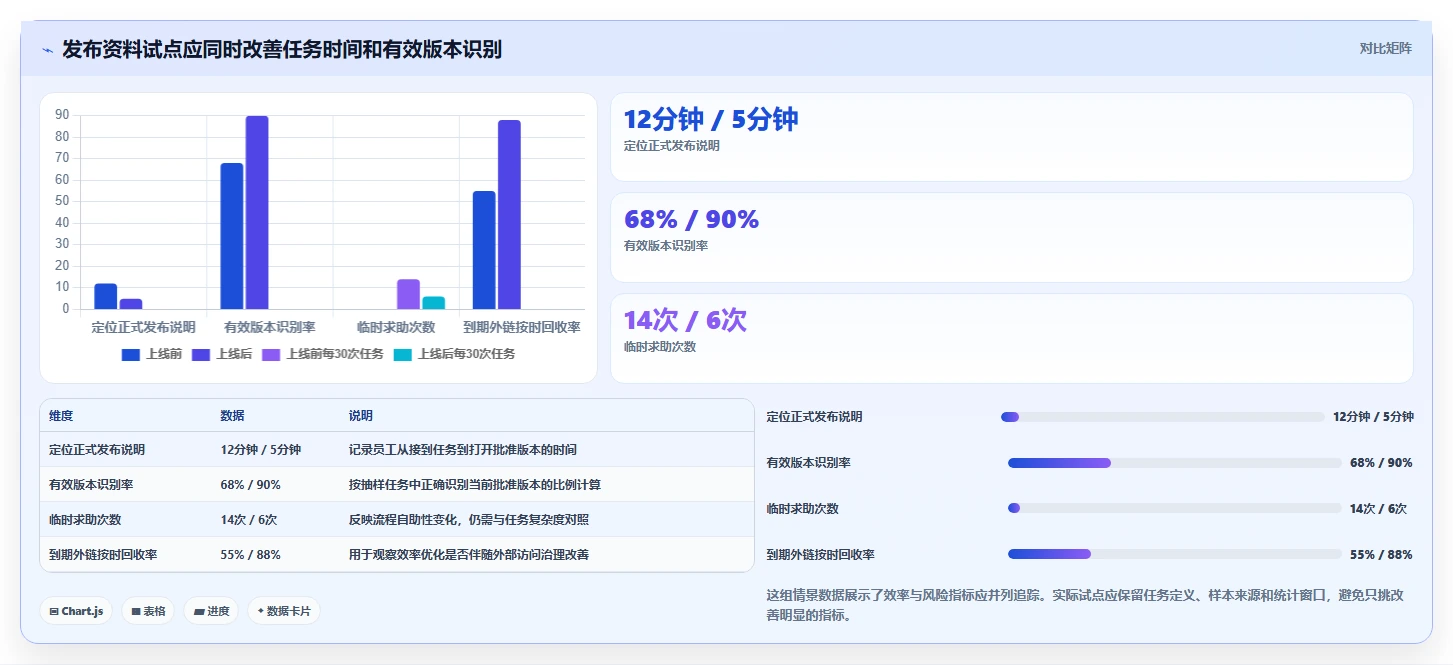Click the description starting 记录员工从接到任务
1453x665 pixels.
pyautogui.click(x=463, y=450)
